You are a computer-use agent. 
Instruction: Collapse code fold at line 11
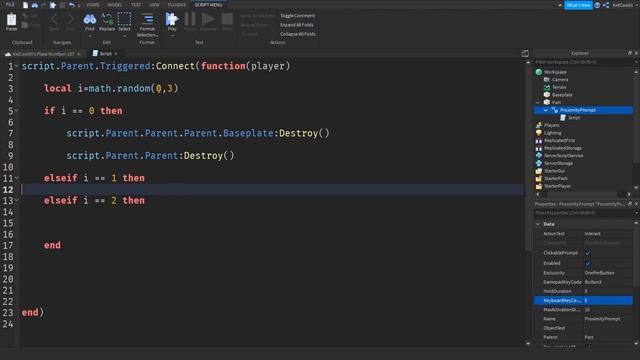[17, 178]
